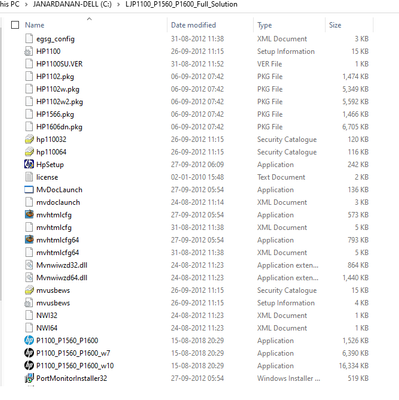Expand chevron after JANARDANAN-DELL (C:) breadcrumb
399x400 pixels.
[118, 4]
